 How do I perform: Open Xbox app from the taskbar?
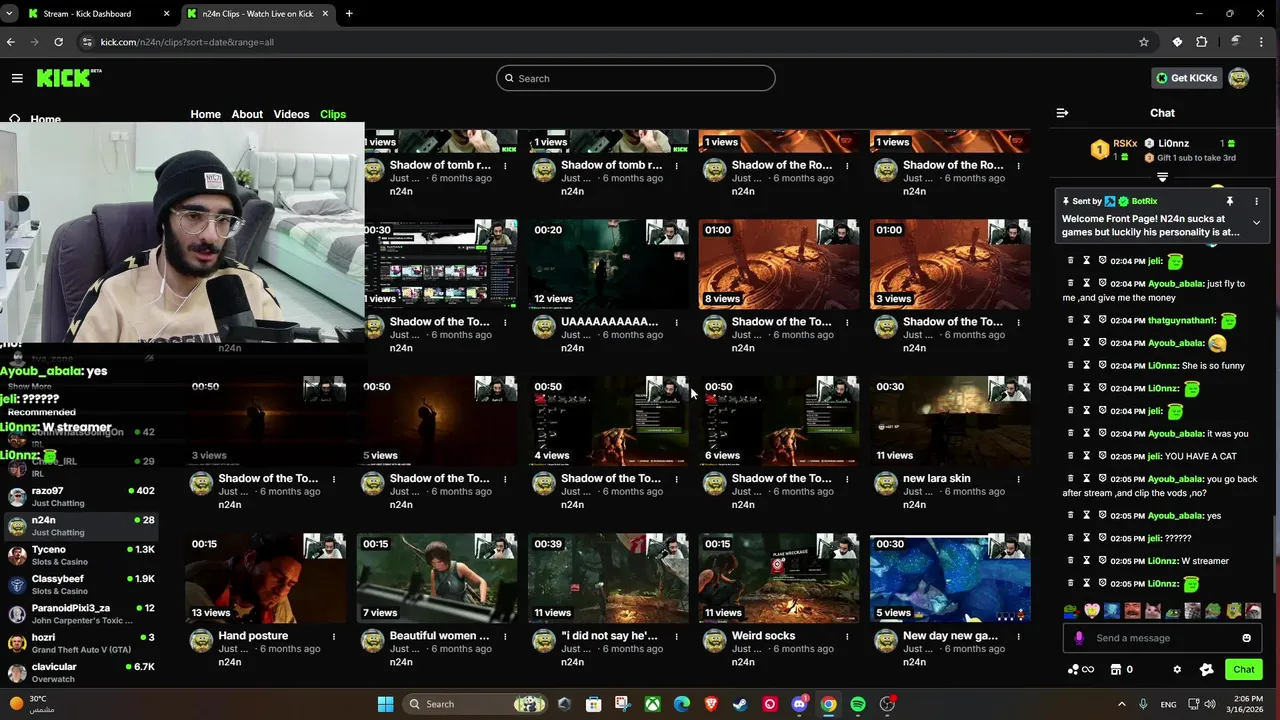click(x=652, y=704)
